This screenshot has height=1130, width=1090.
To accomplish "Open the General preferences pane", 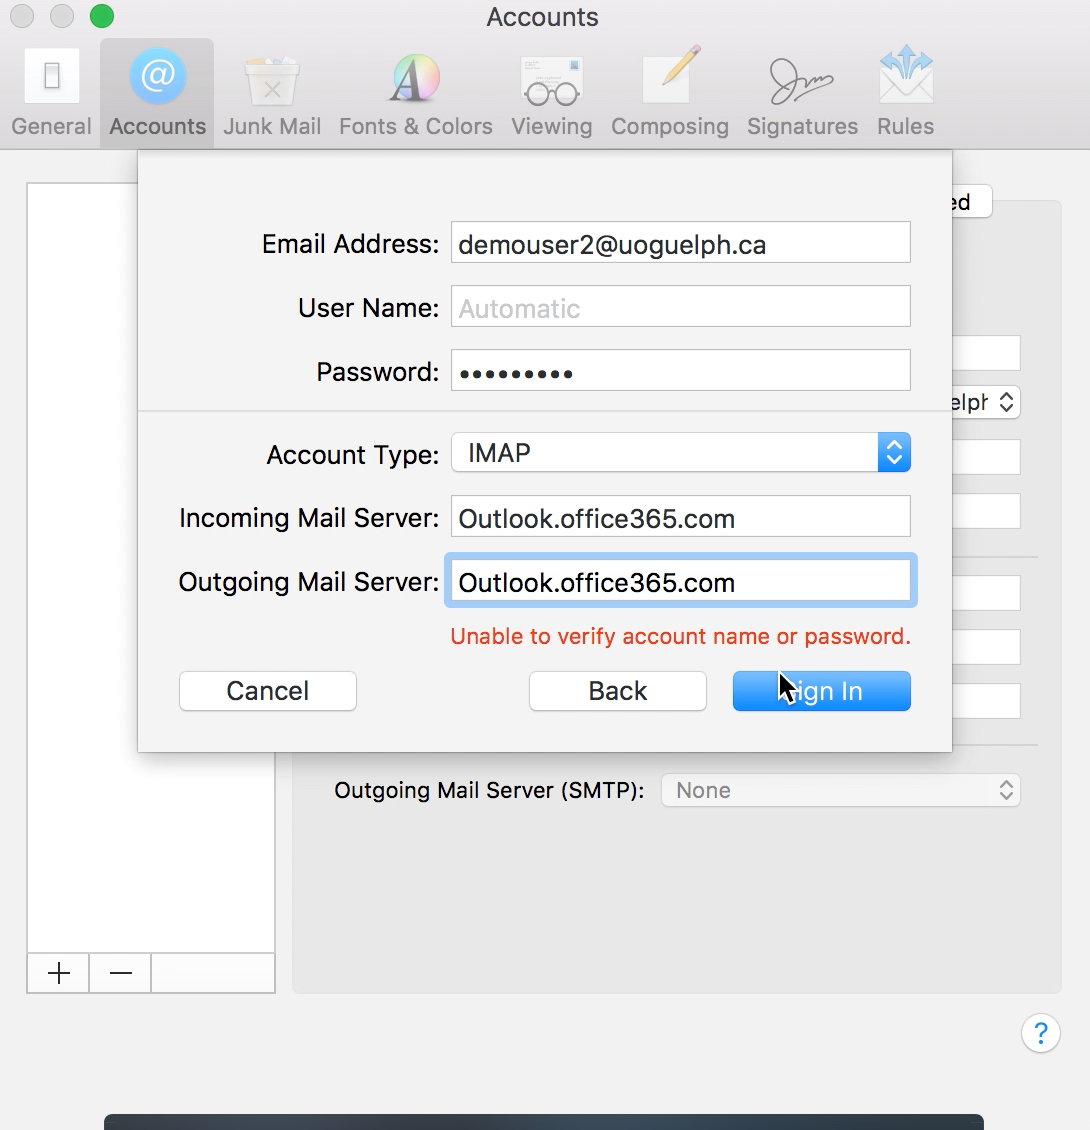I will (x=51, y=94).
